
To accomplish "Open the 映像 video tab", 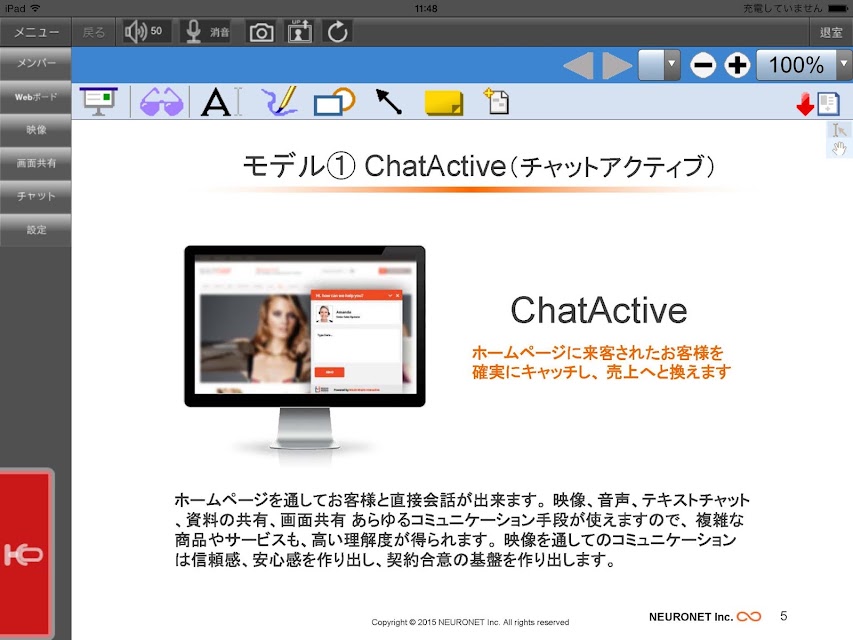I will [x=35, y=130].
